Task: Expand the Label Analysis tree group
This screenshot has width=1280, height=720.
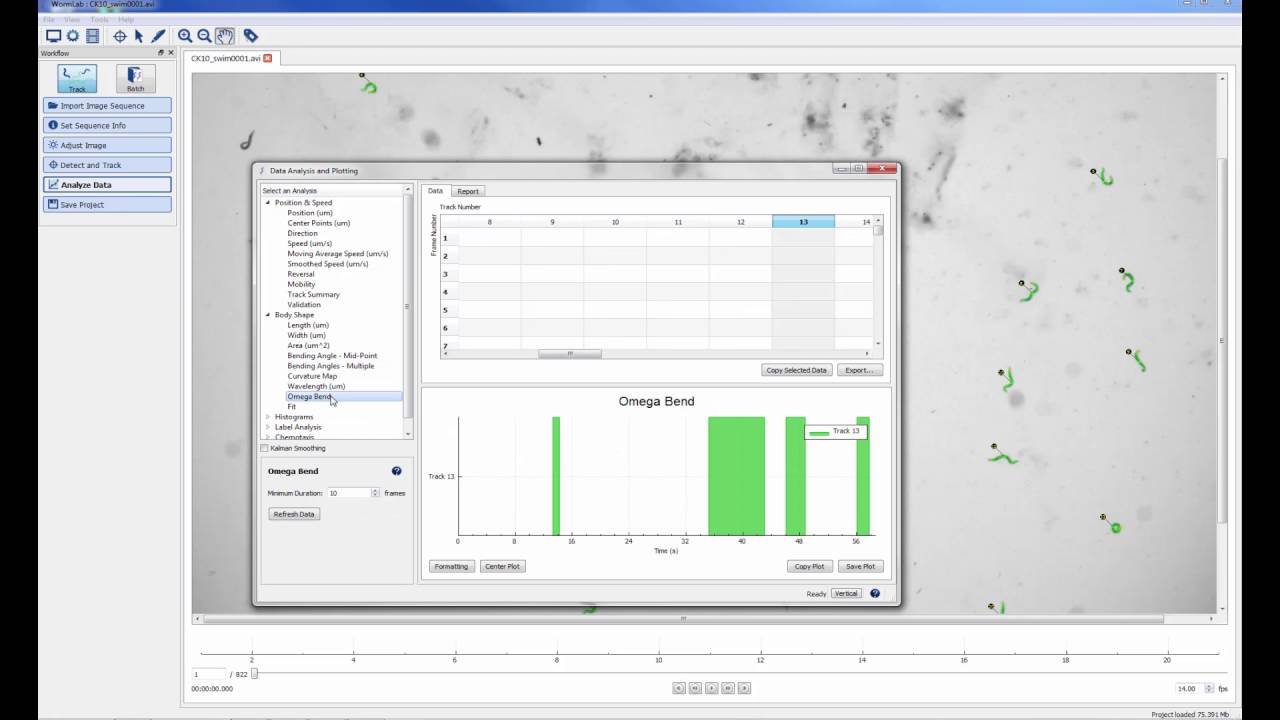Action: (x=268, y=427)
